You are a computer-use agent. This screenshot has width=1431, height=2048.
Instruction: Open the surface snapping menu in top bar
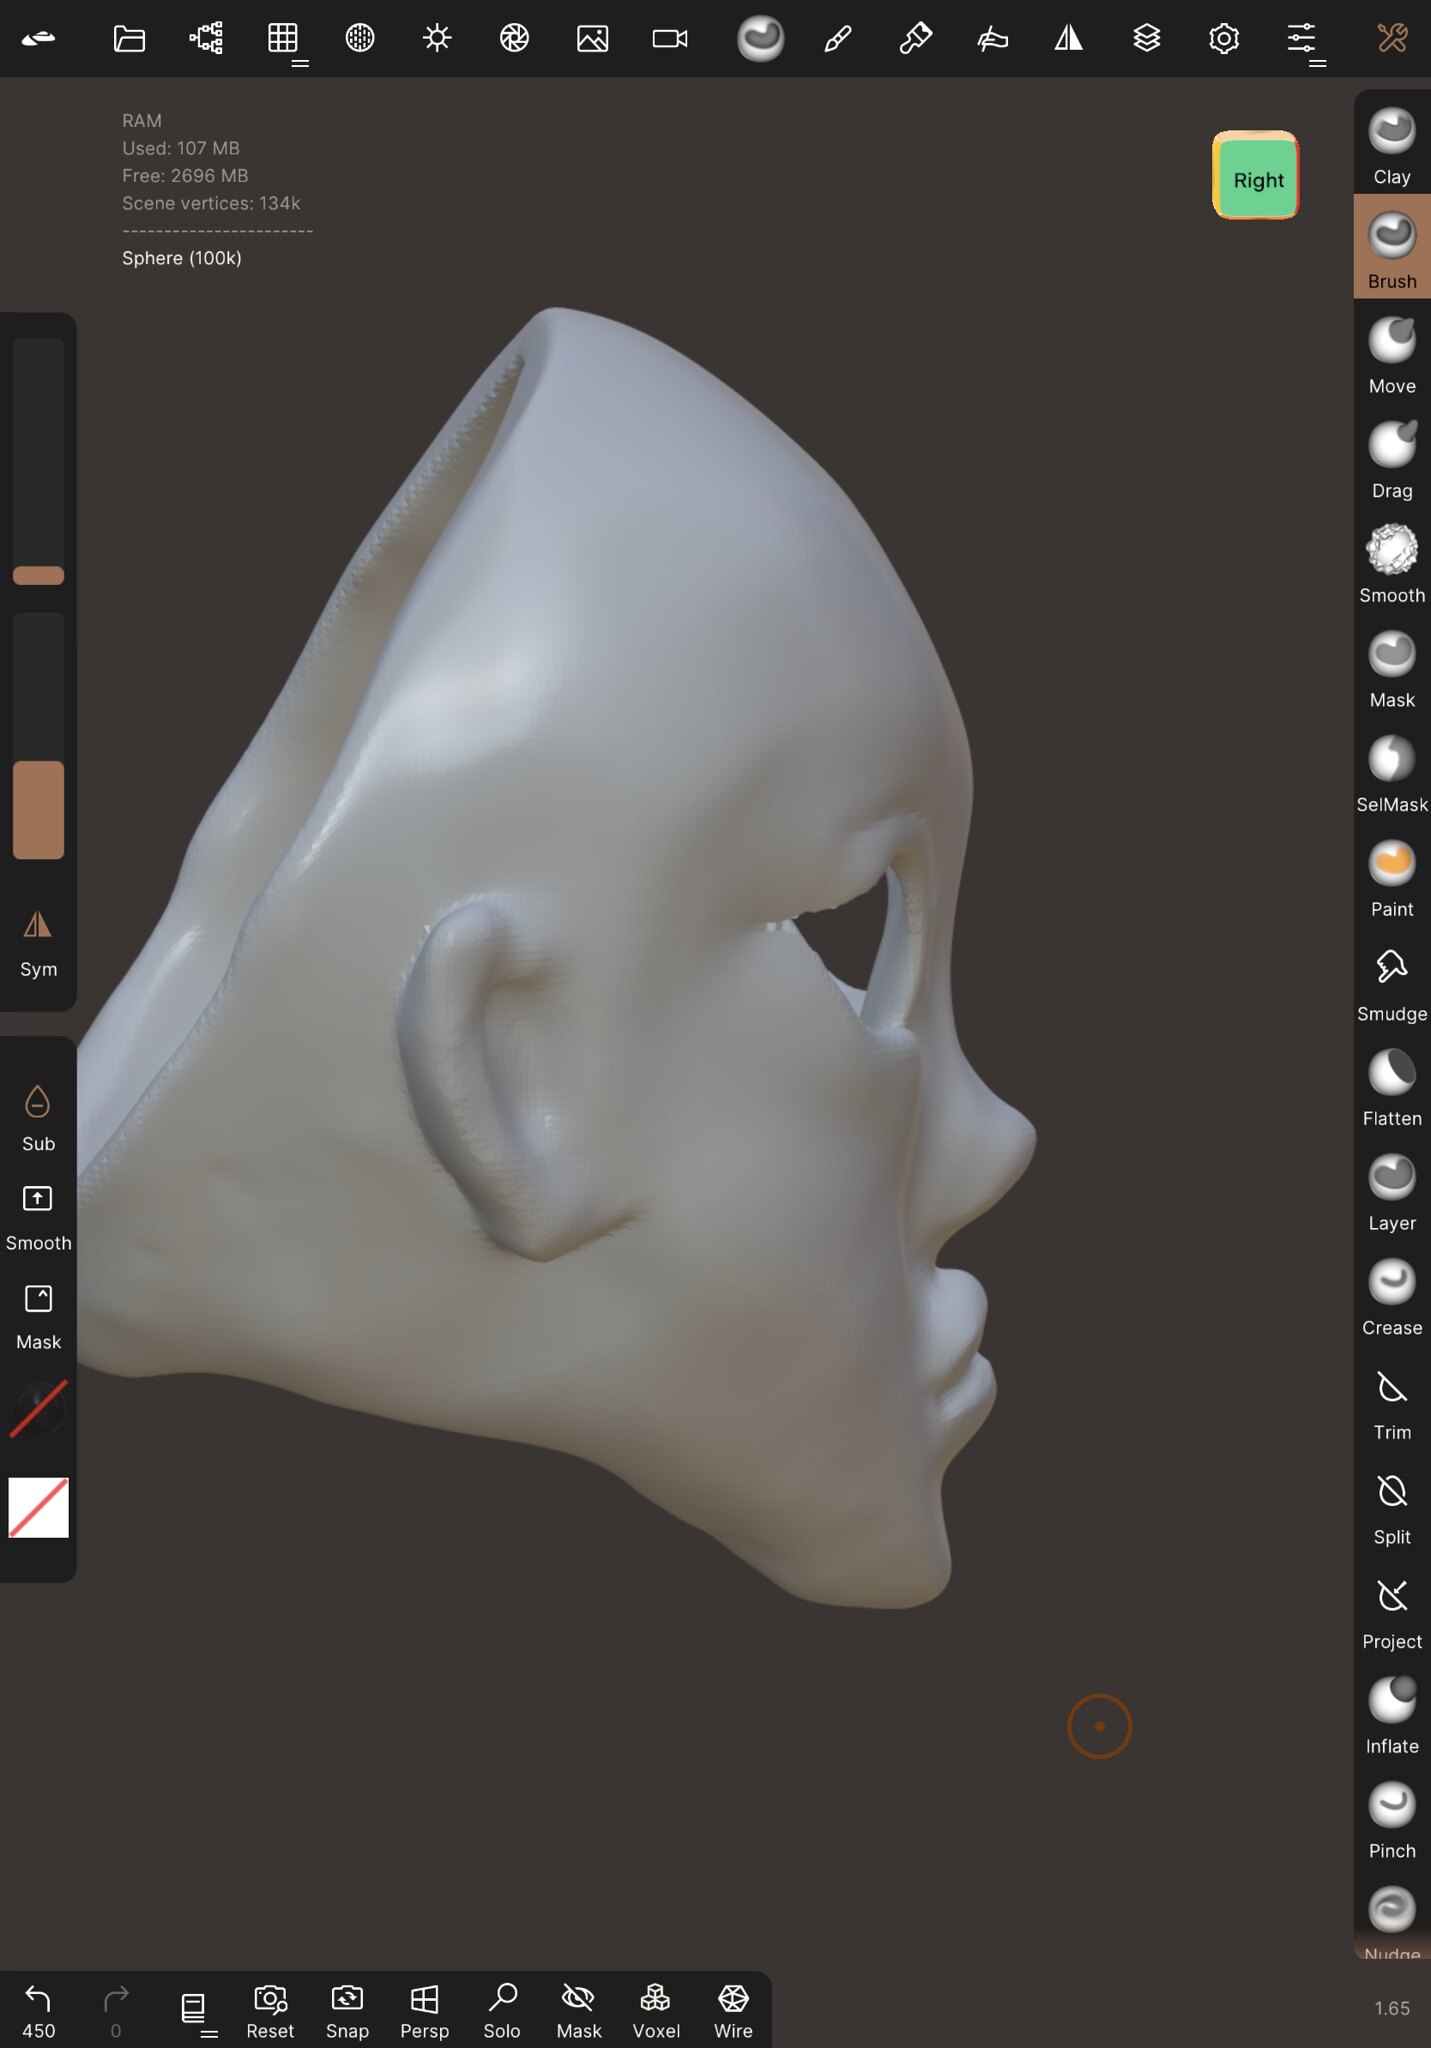click(992, 38)
